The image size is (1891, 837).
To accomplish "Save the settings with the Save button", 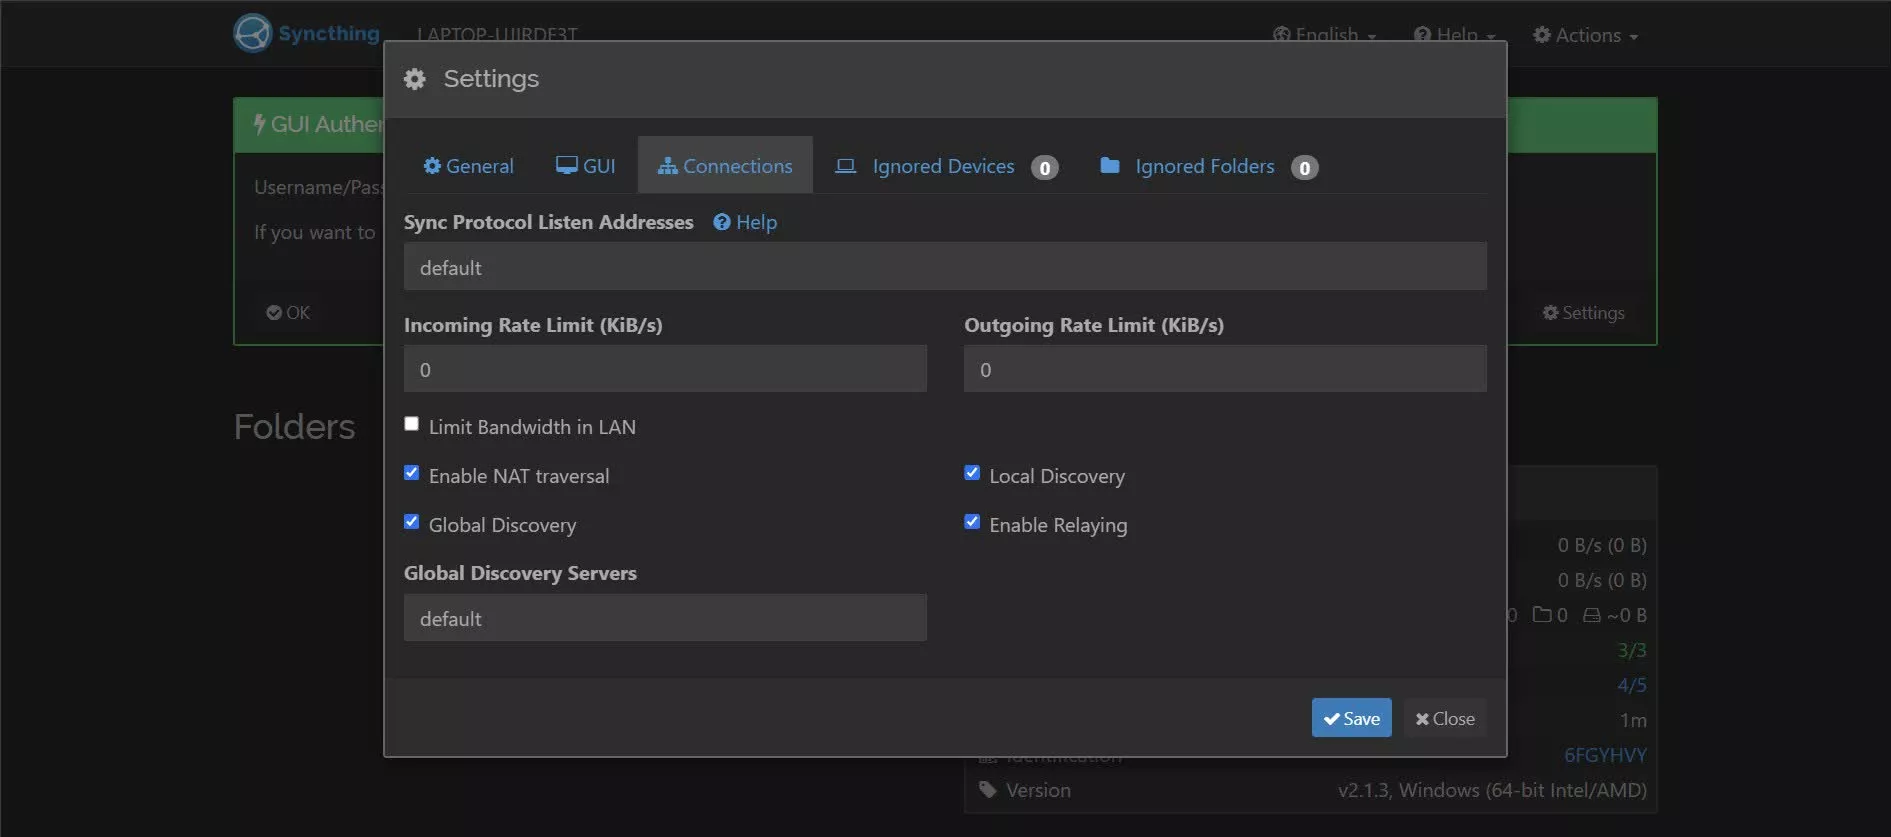I will (x=1352, y=718).
